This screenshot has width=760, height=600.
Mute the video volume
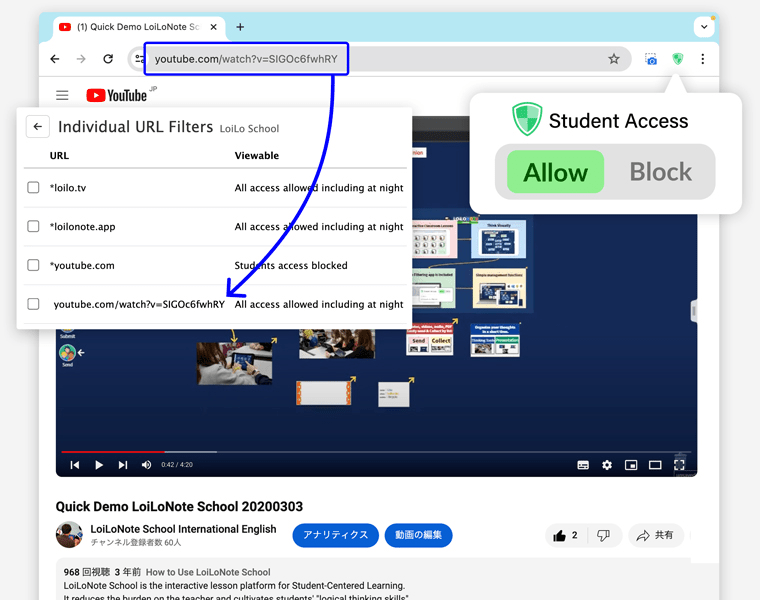pos(146,465)
